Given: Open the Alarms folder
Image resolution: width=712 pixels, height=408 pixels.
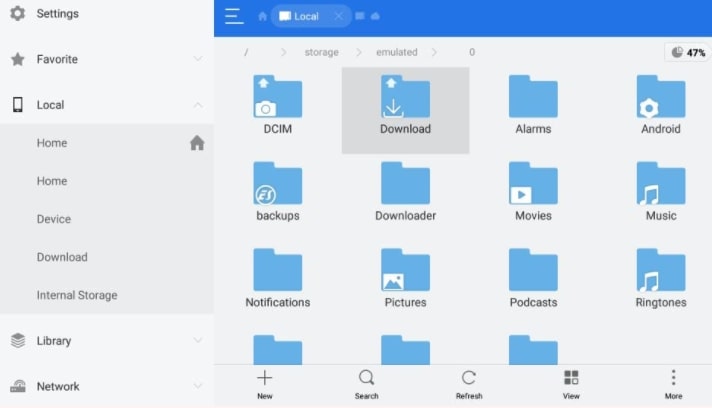Looking at the screenshot, I should (x=533, y=105).
